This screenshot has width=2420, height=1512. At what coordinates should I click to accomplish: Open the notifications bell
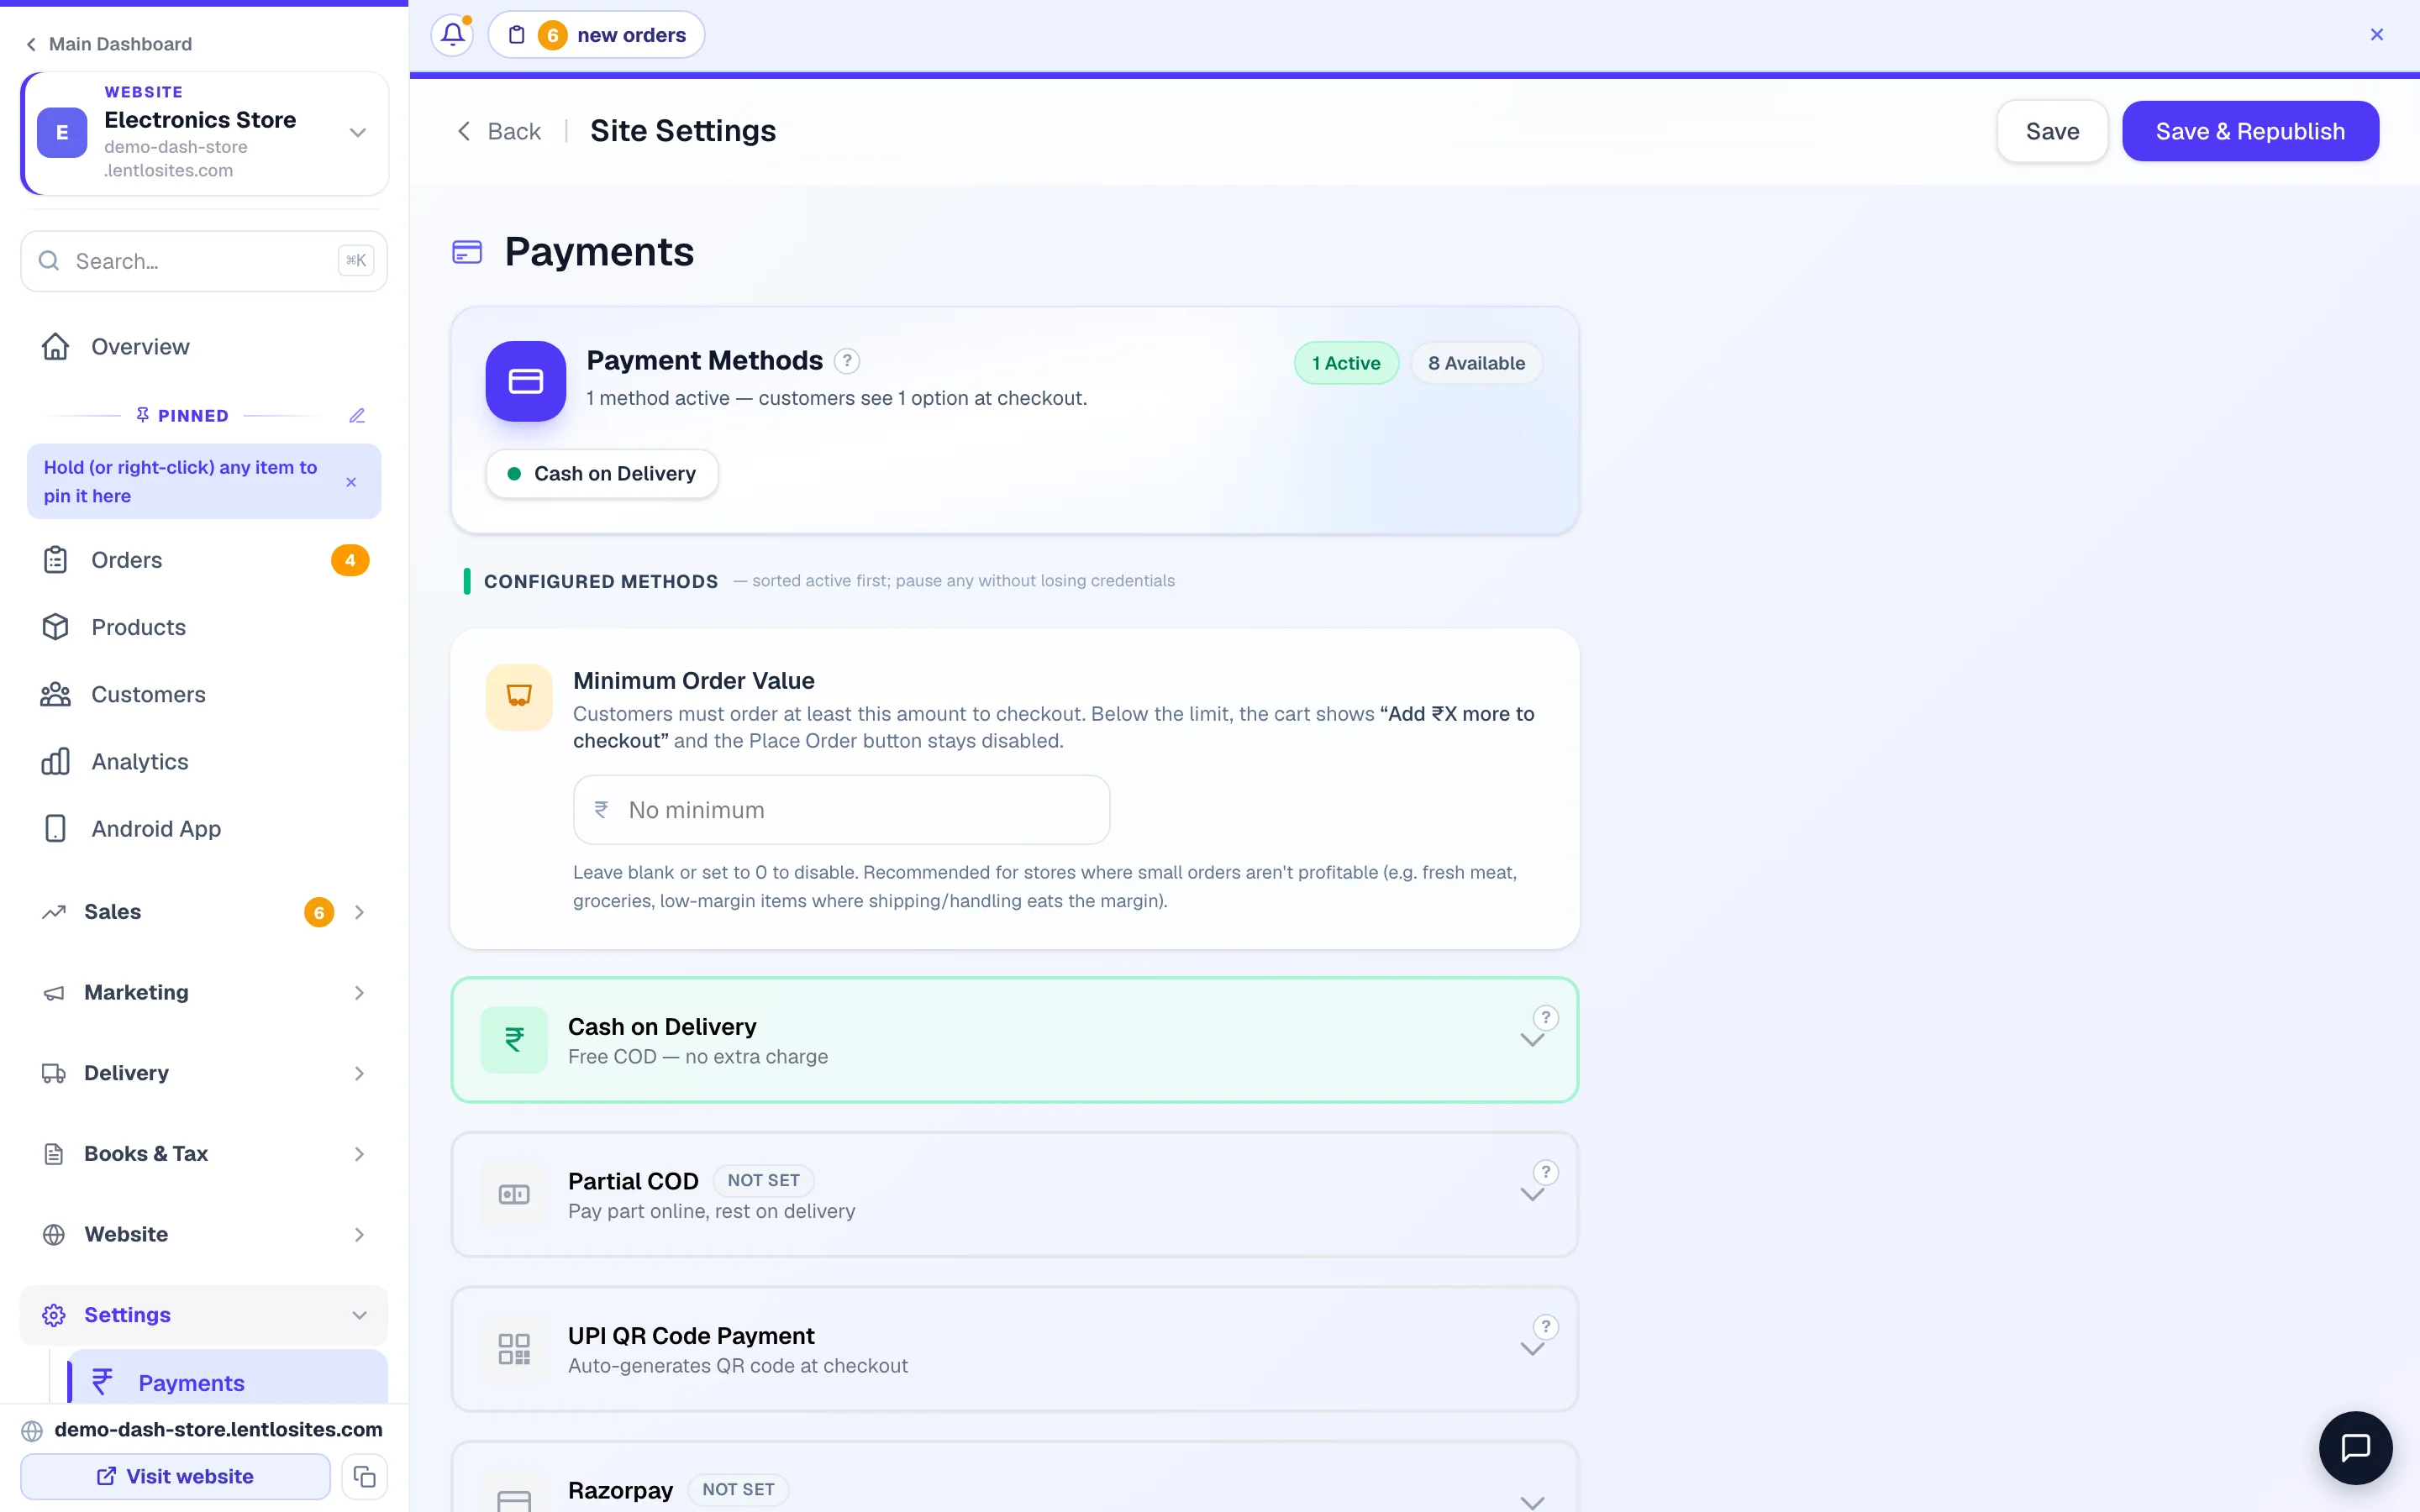tap(452, 35)
